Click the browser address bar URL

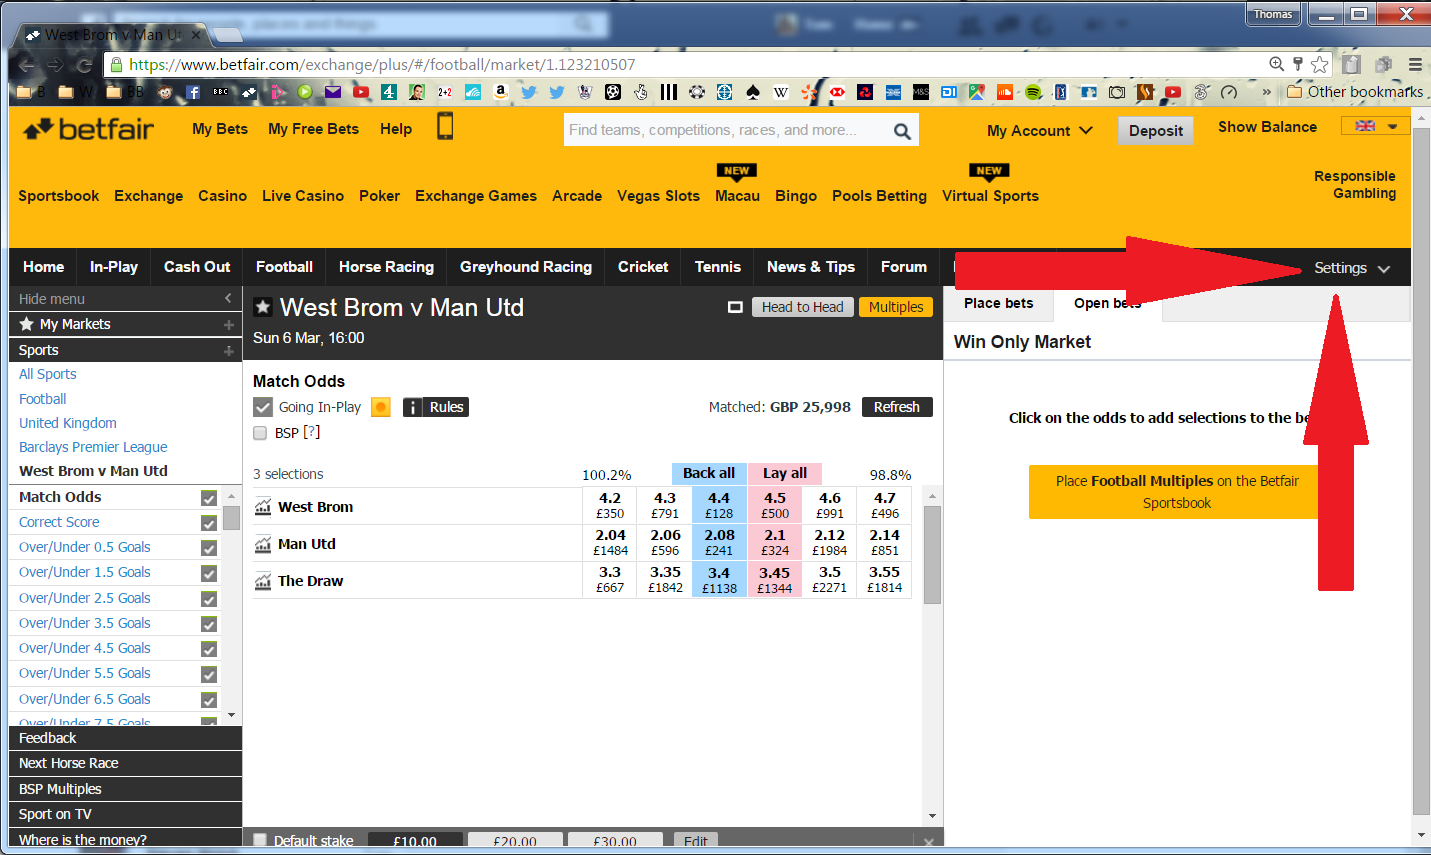coord(382,64)
